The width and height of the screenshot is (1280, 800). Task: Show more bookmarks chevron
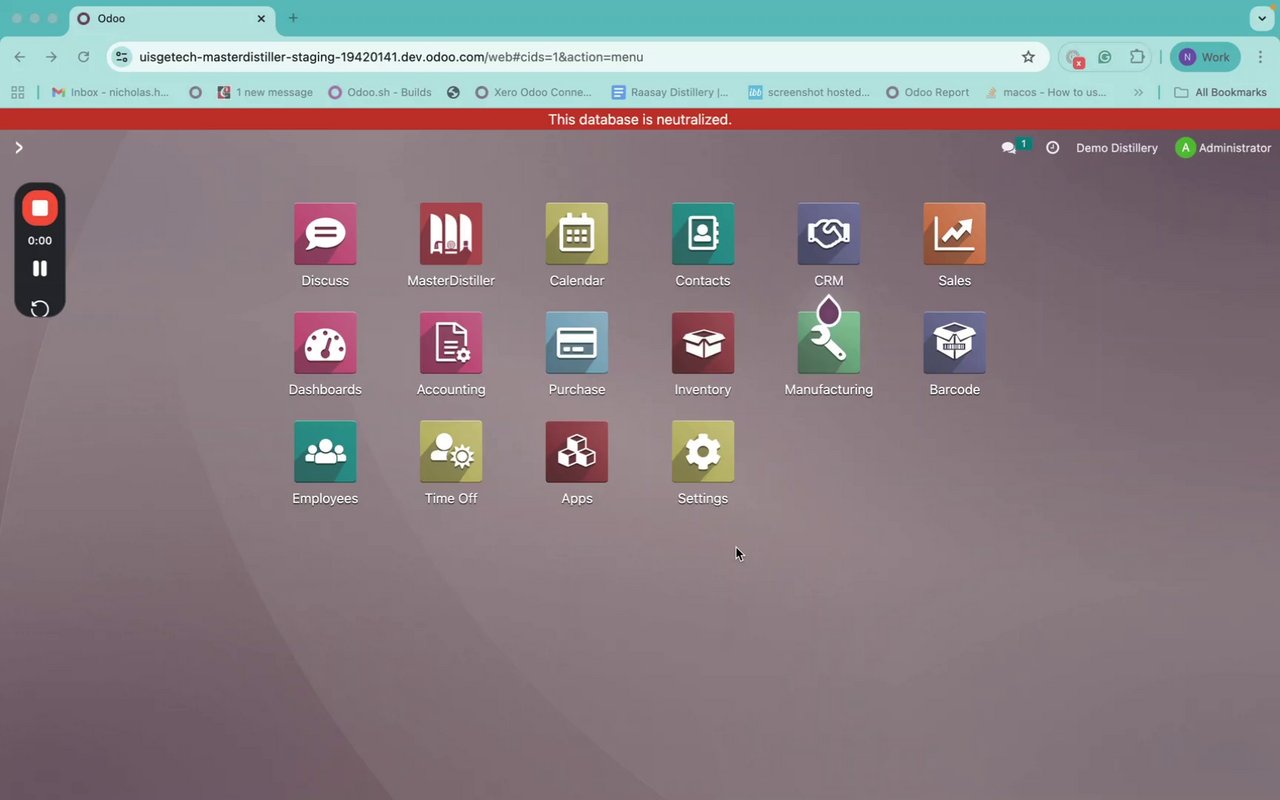(1138, 92)
